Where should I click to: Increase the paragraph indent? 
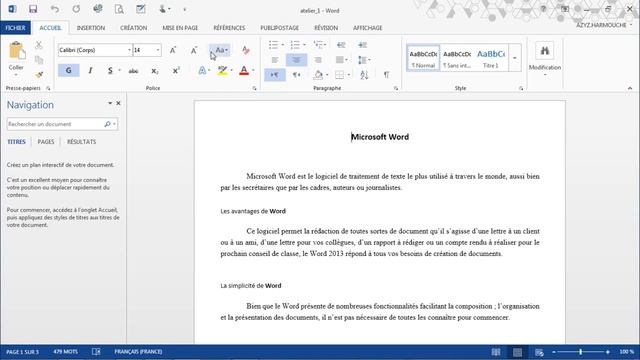362,45
